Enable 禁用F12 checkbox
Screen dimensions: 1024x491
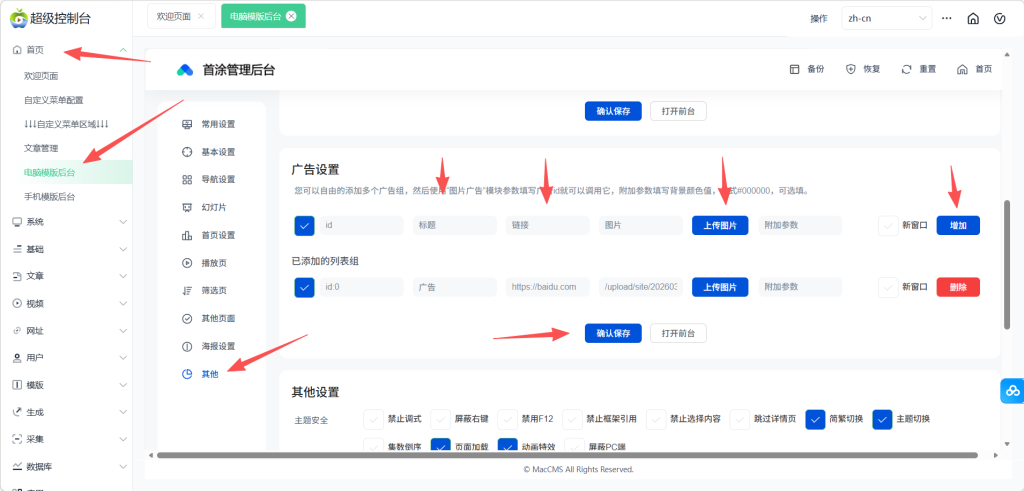pos(507,419)
